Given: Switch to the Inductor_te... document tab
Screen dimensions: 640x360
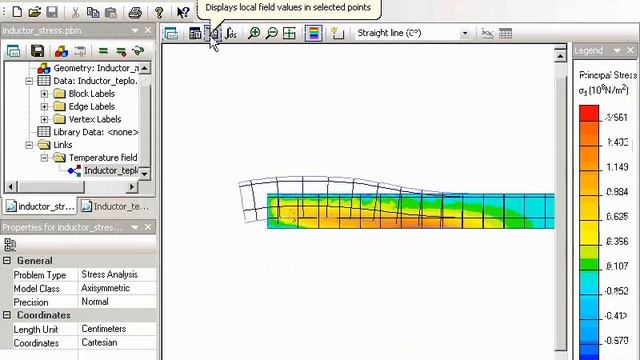Looking at the screenshot, I should [116, 207].
